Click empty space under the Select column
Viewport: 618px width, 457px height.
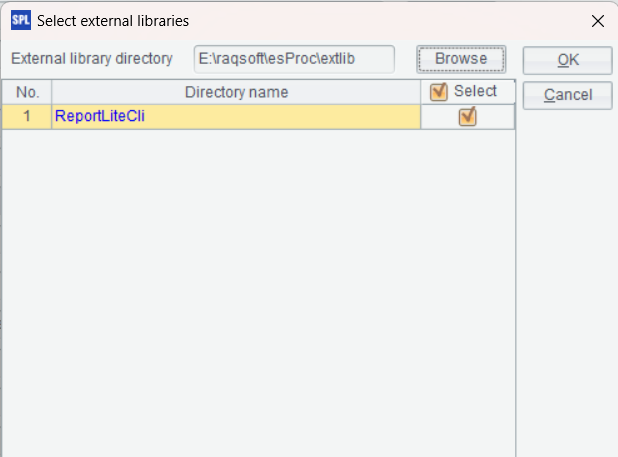click(467, 280)
